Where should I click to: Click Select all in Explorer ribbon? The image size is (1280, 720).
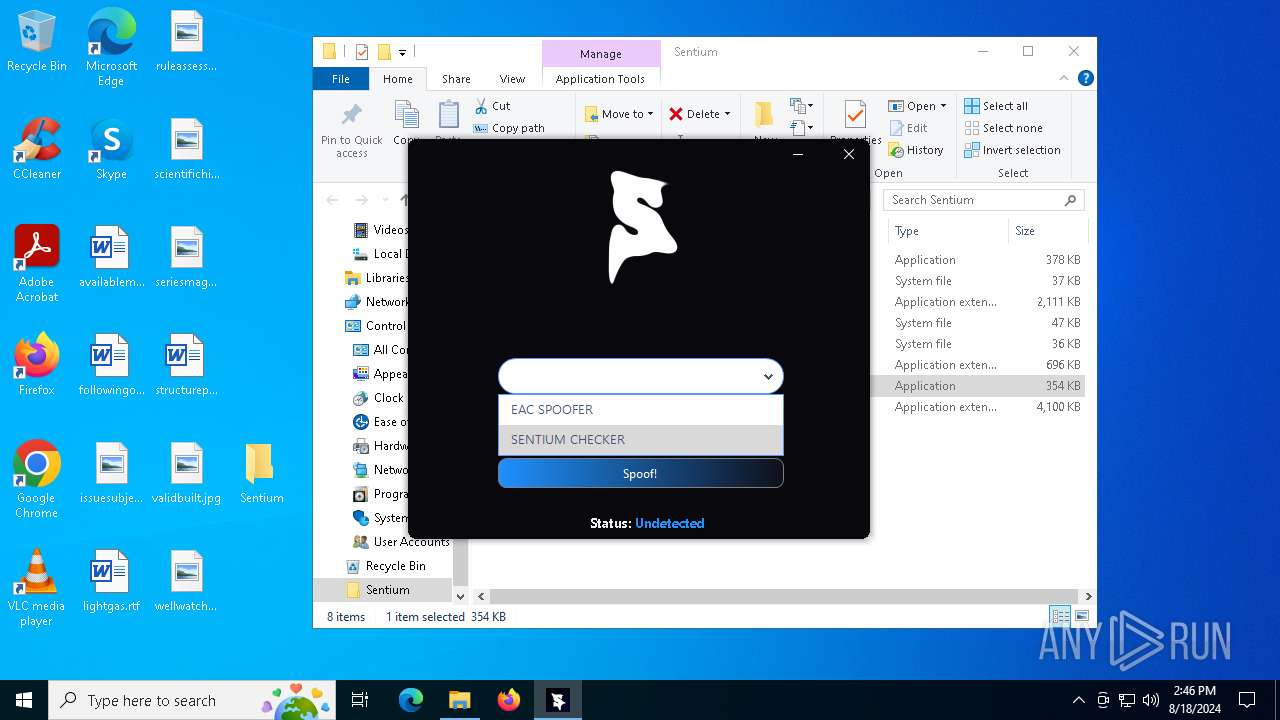point(996,106)
